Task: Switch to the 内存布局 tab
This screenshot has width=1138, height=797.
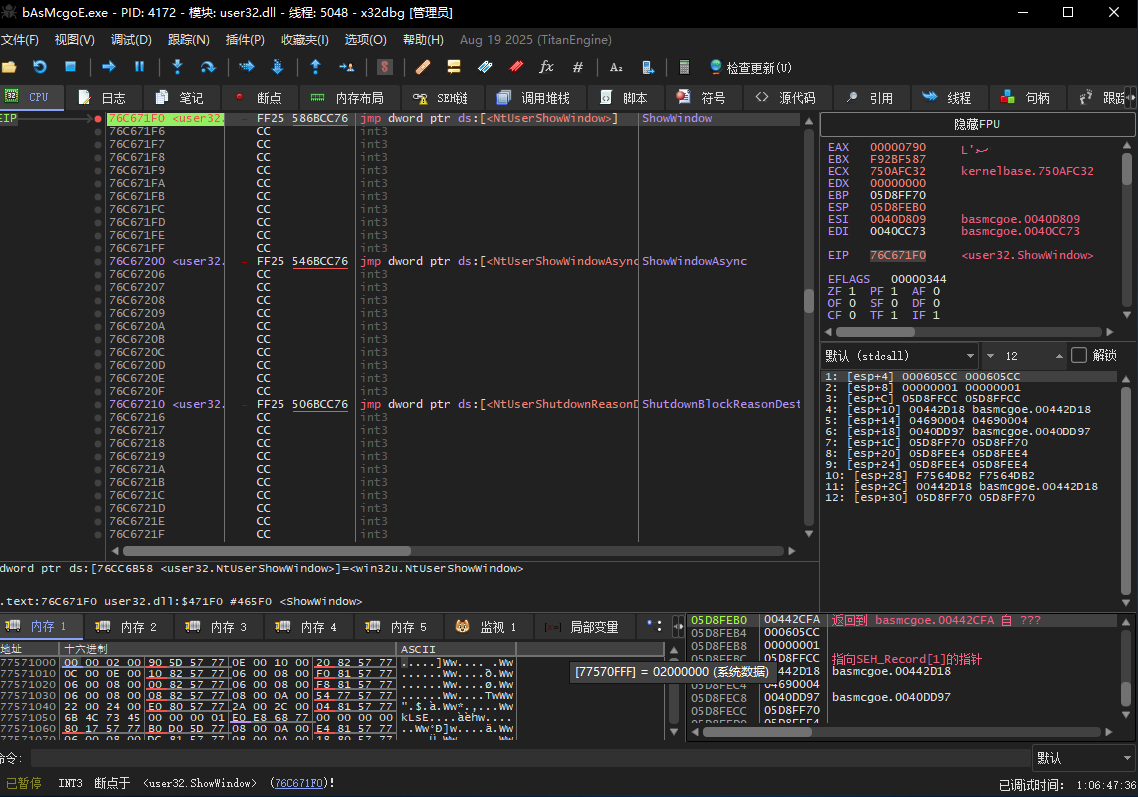Action: pos(347,97)
